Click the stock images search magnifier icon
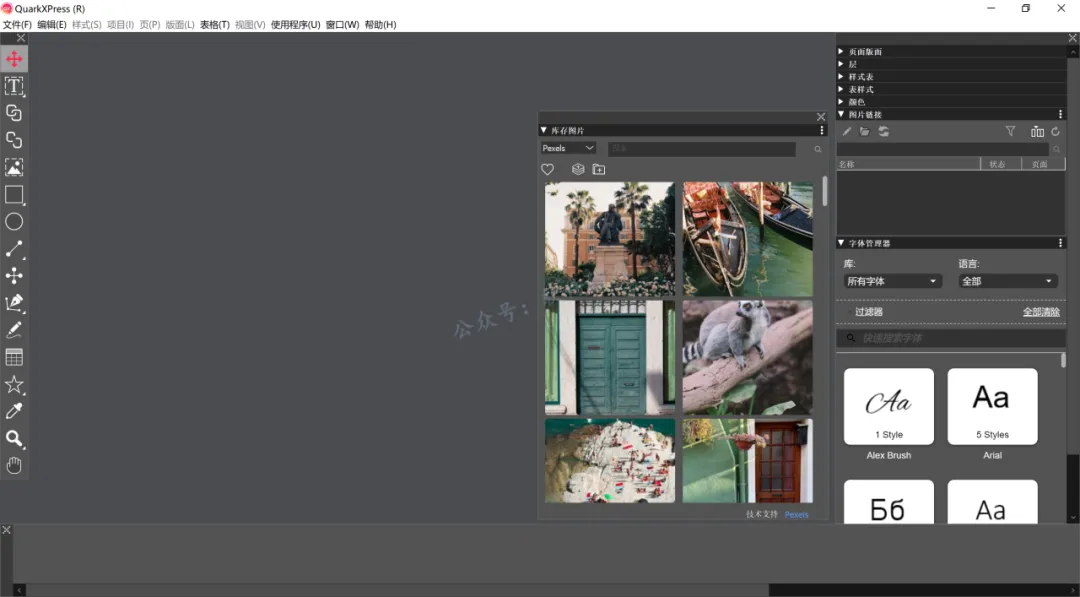 818,149
